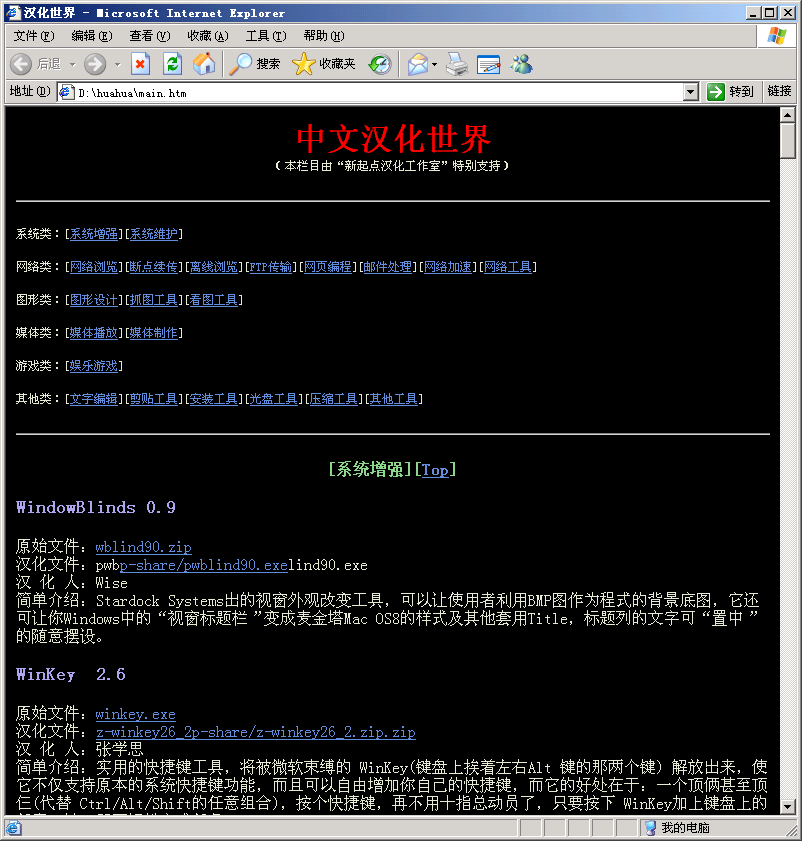Click the Windows logo throbber

(x=776, y=36)
